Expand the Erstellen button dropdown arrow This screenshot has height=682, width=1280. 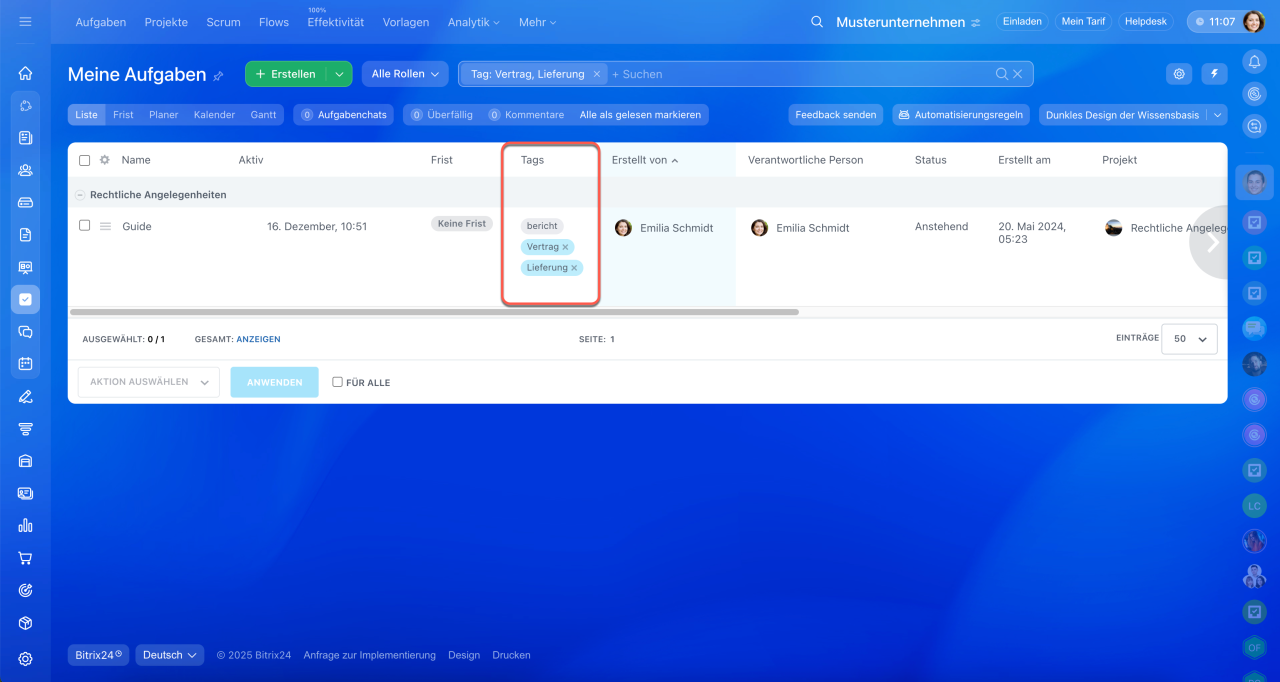tap(340, 74)
